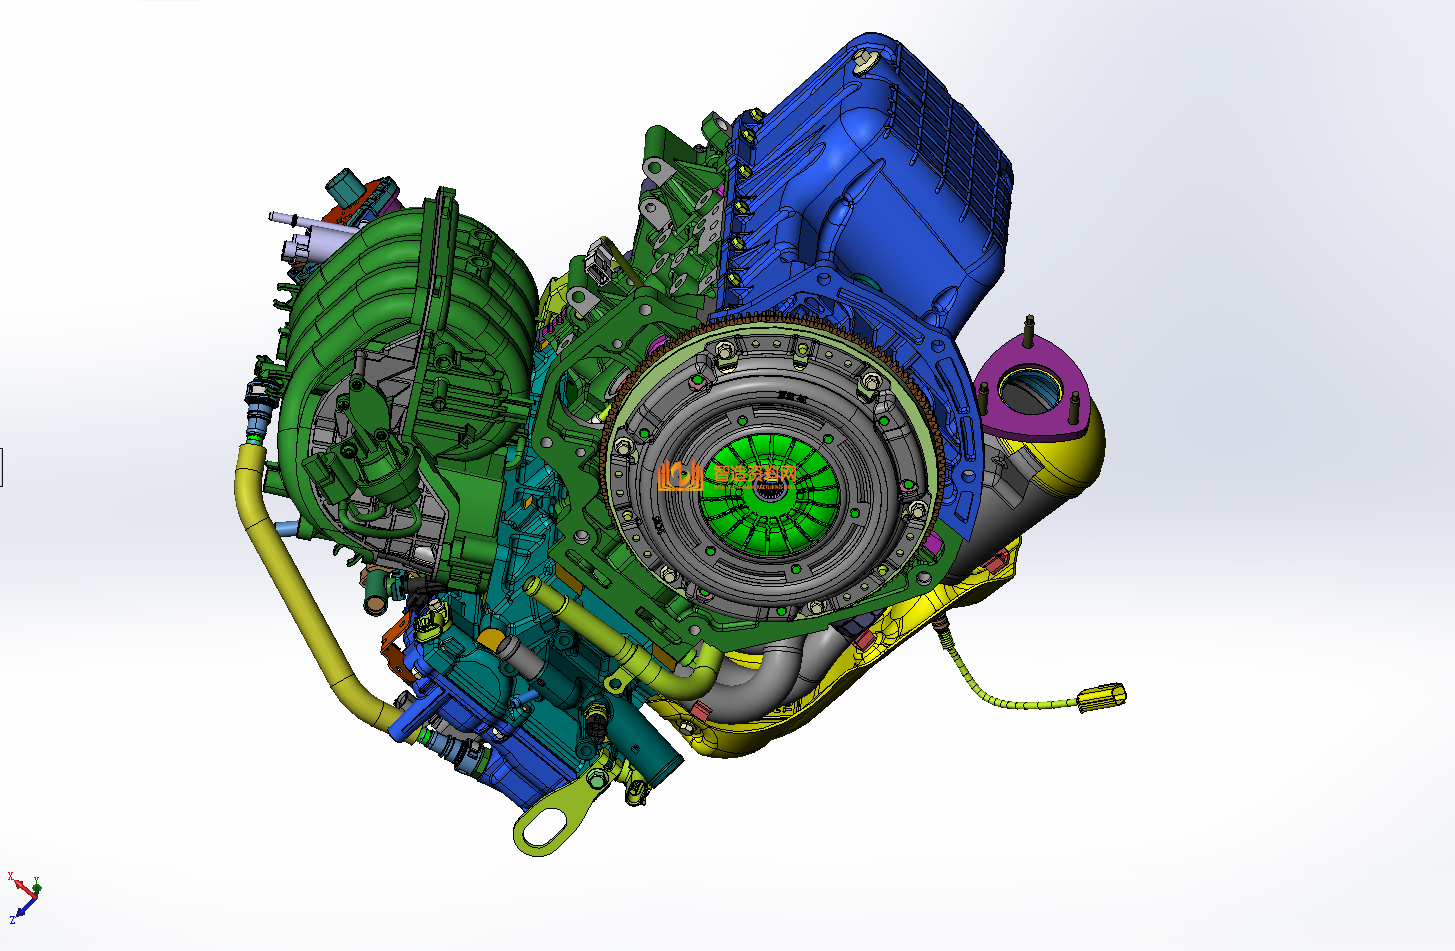Select the yellow sensor connector plug on the wire
The width and height of the screenshot is (1455, 951).
click(1101, 696)
